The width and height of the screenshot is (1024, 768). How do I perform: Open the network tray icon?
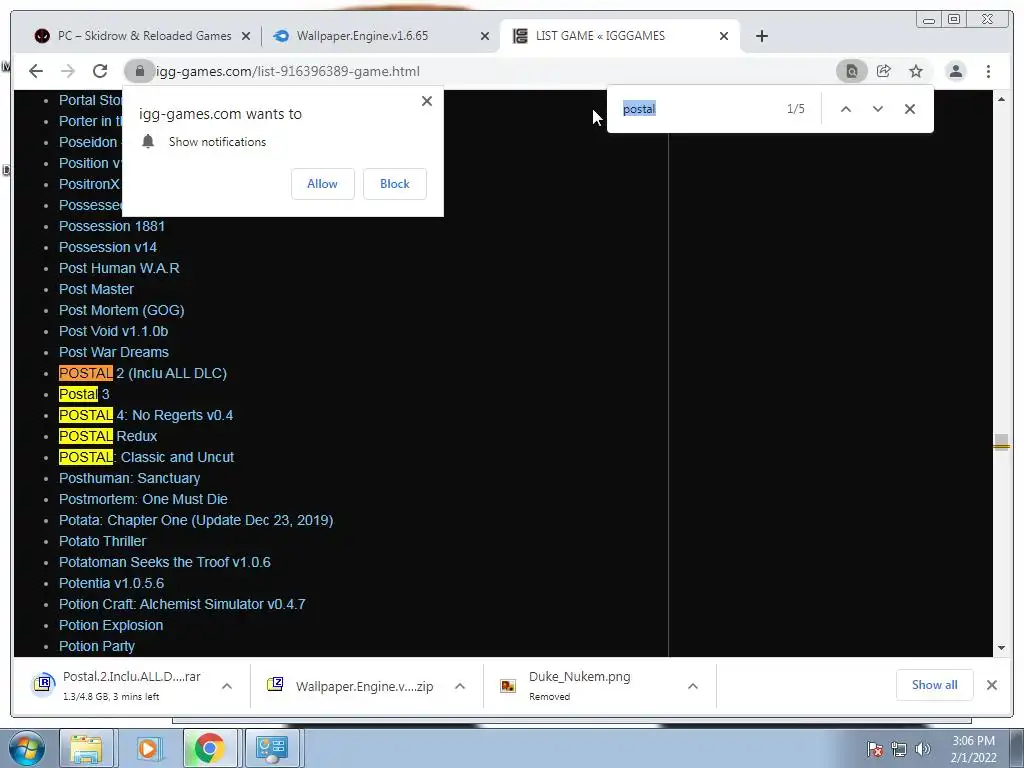(x=899, y=750)
